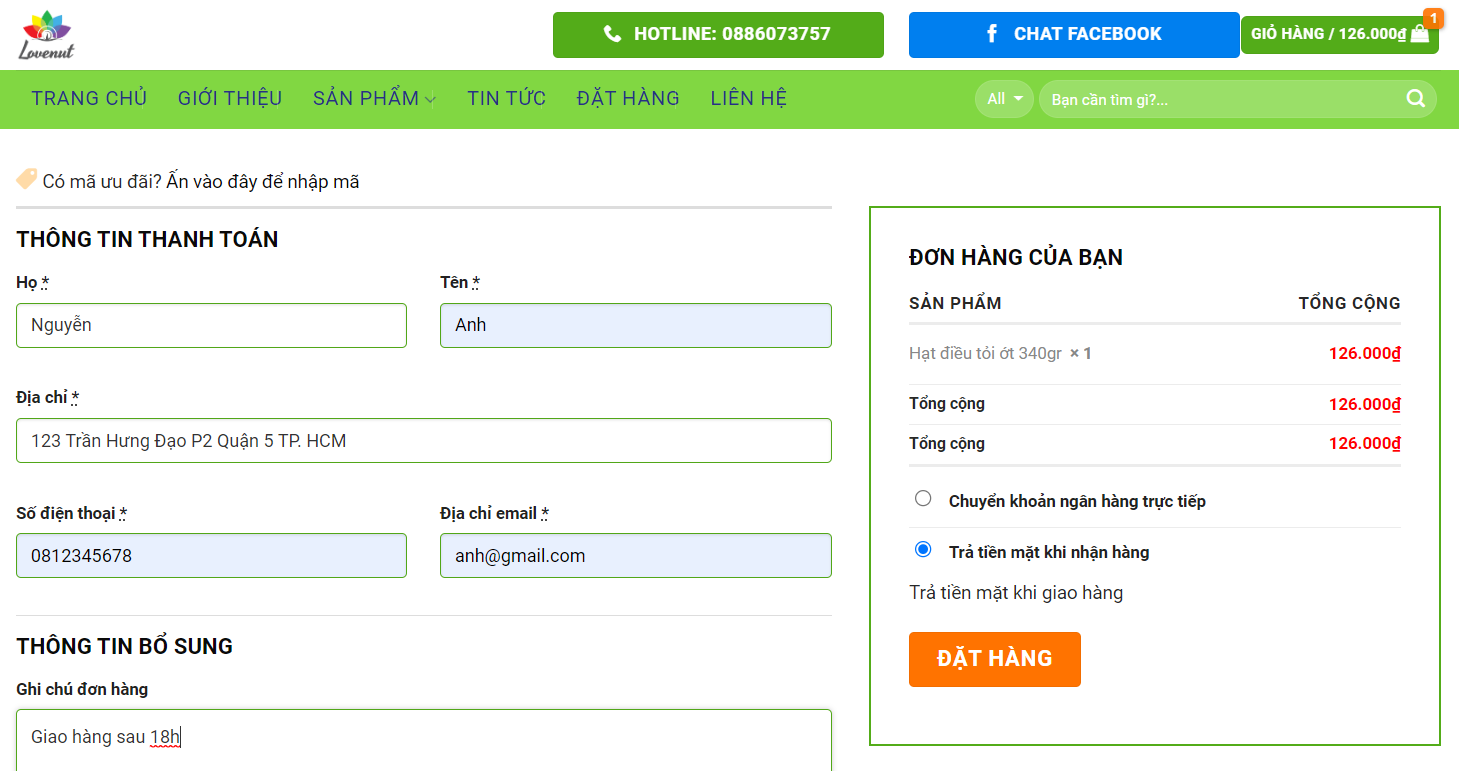This screenshot has width=1459, height=771.
Task: Open the Giới Thiệu menu page
Action: [x=230, y=98]
